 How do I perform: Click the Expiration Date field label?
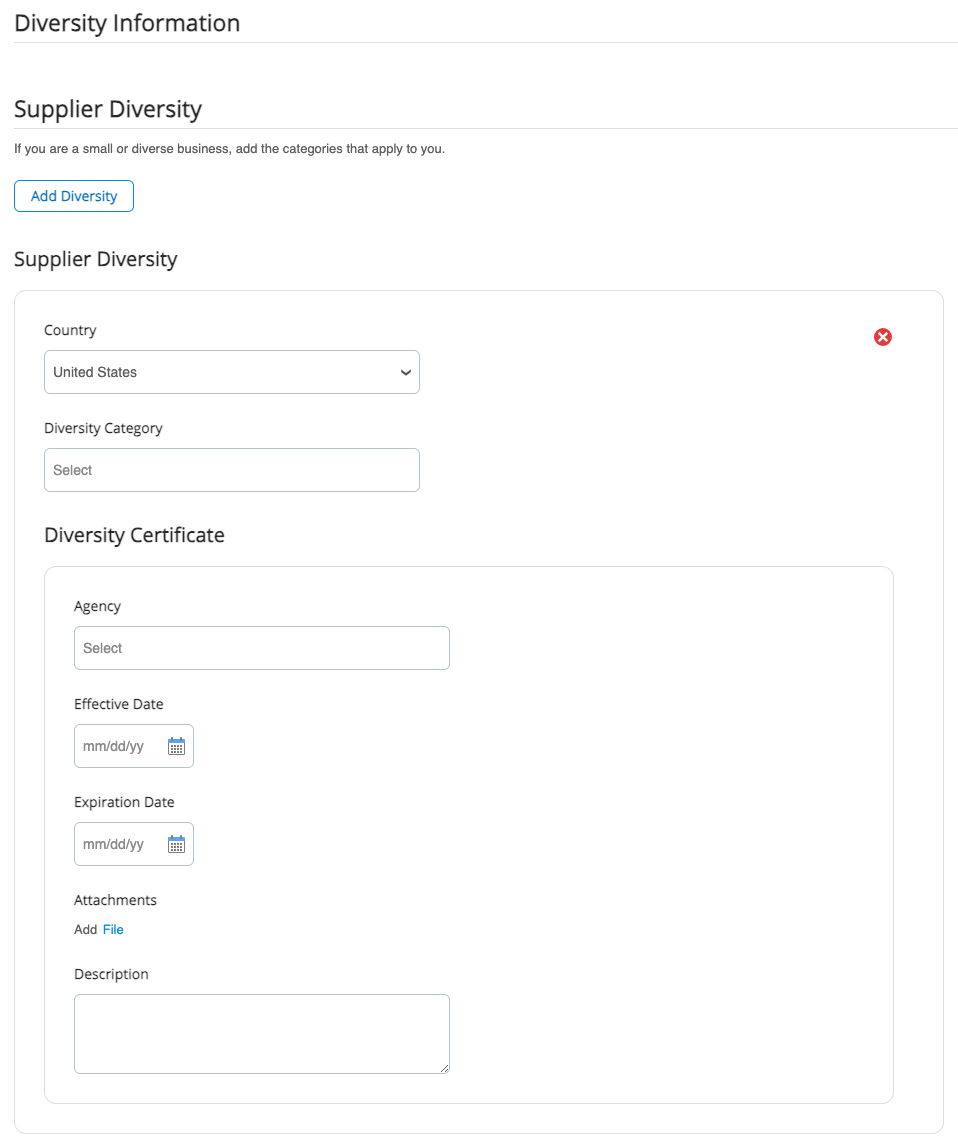124,802
